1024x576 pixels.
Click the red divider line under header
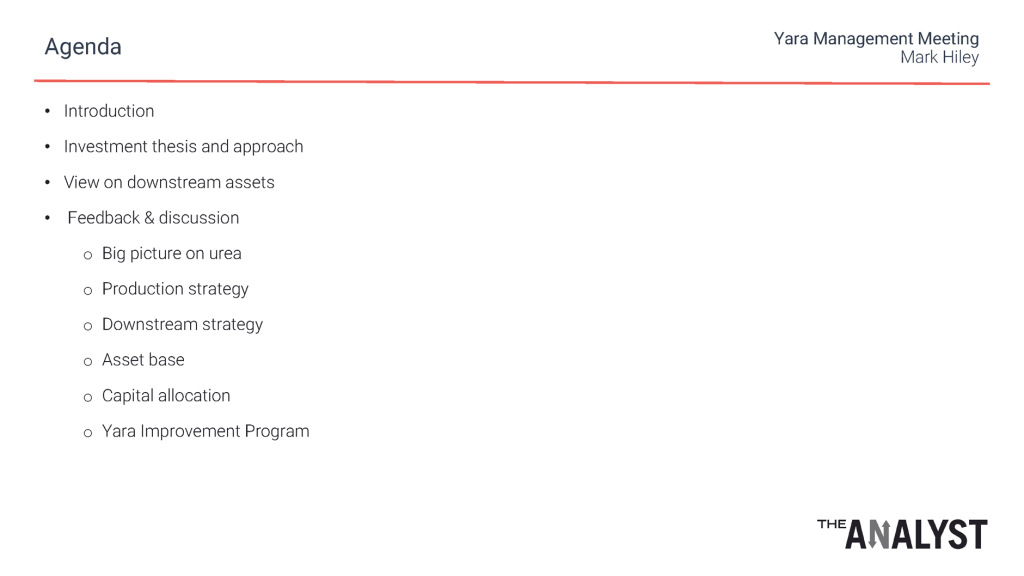(512, 82)
